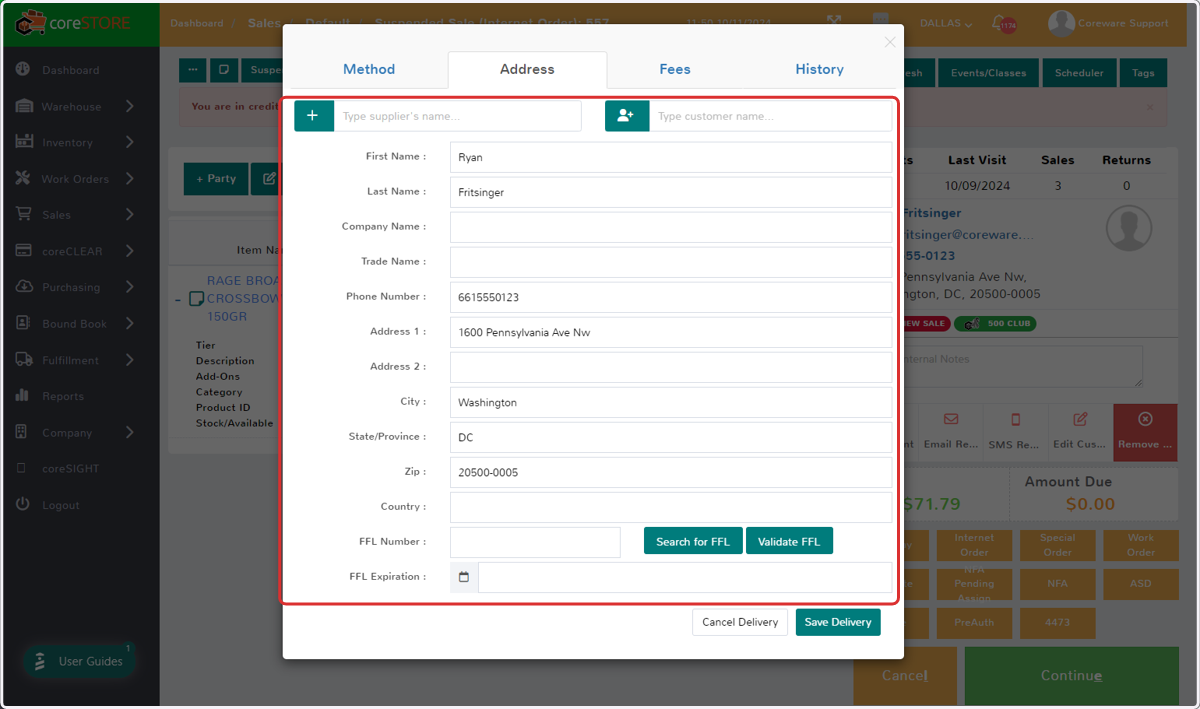Click Search for FFL button

pyautogui.click(x=693, y=541)
